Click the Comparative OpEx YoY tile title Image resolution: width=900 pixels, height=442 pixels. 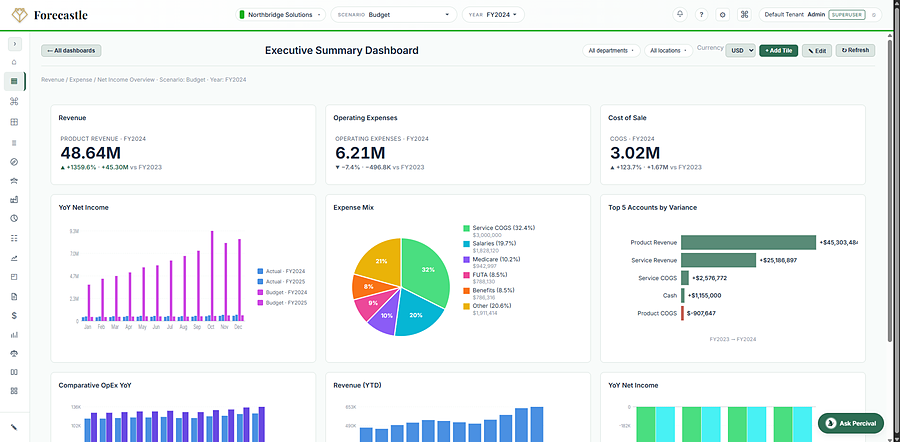point(95,385)
